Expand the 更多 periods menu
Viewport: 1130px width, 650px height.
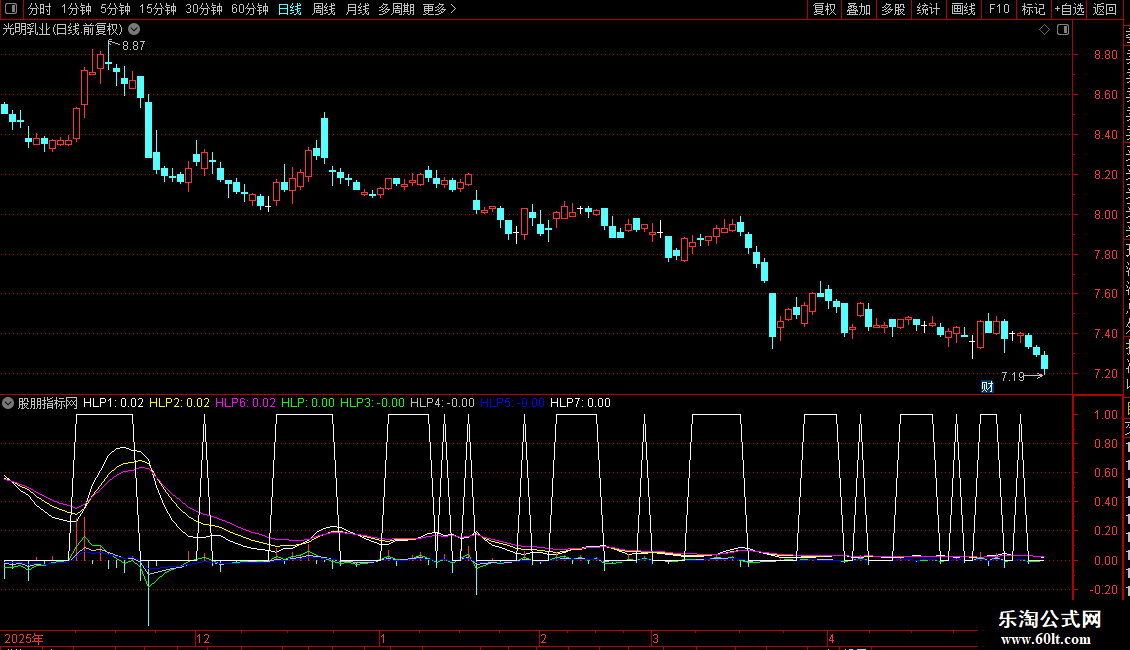(x=439, y=9)
